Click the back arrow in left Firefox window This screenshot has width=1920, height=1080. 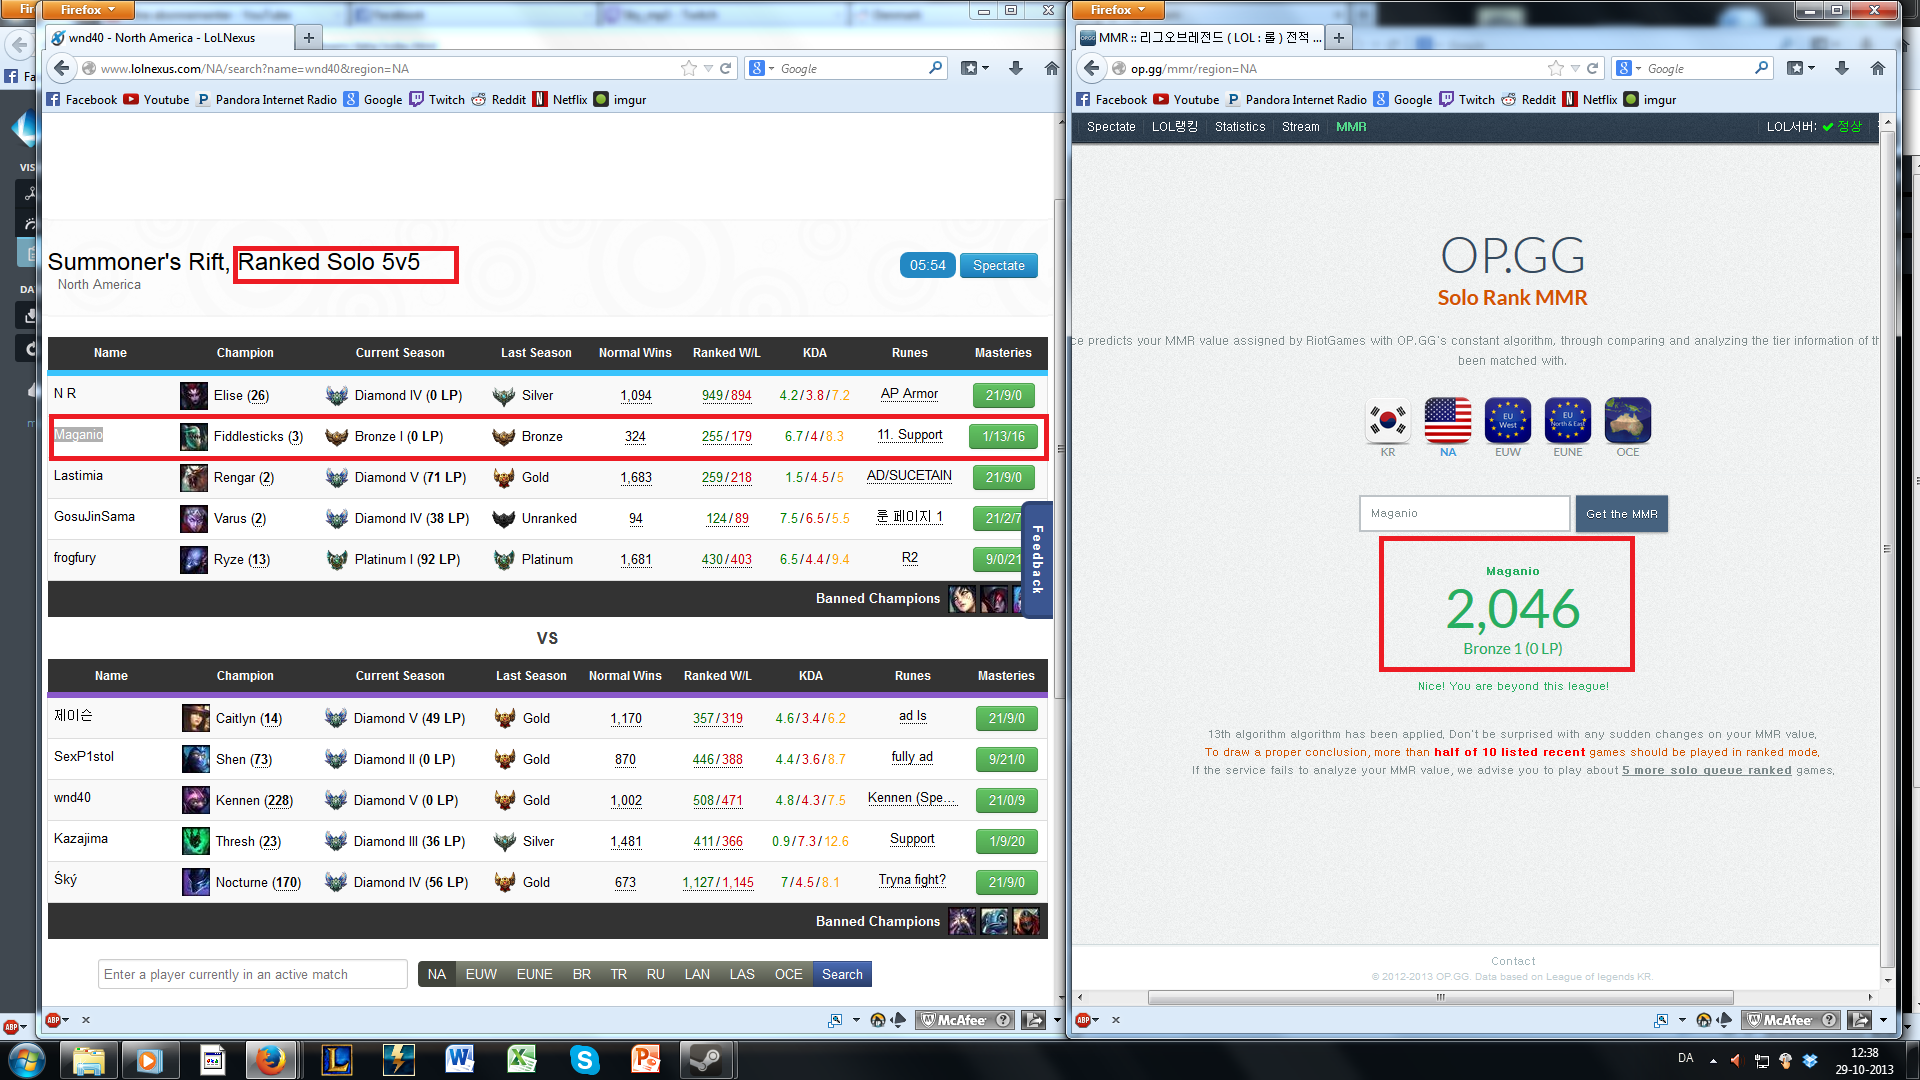point(62,68)
